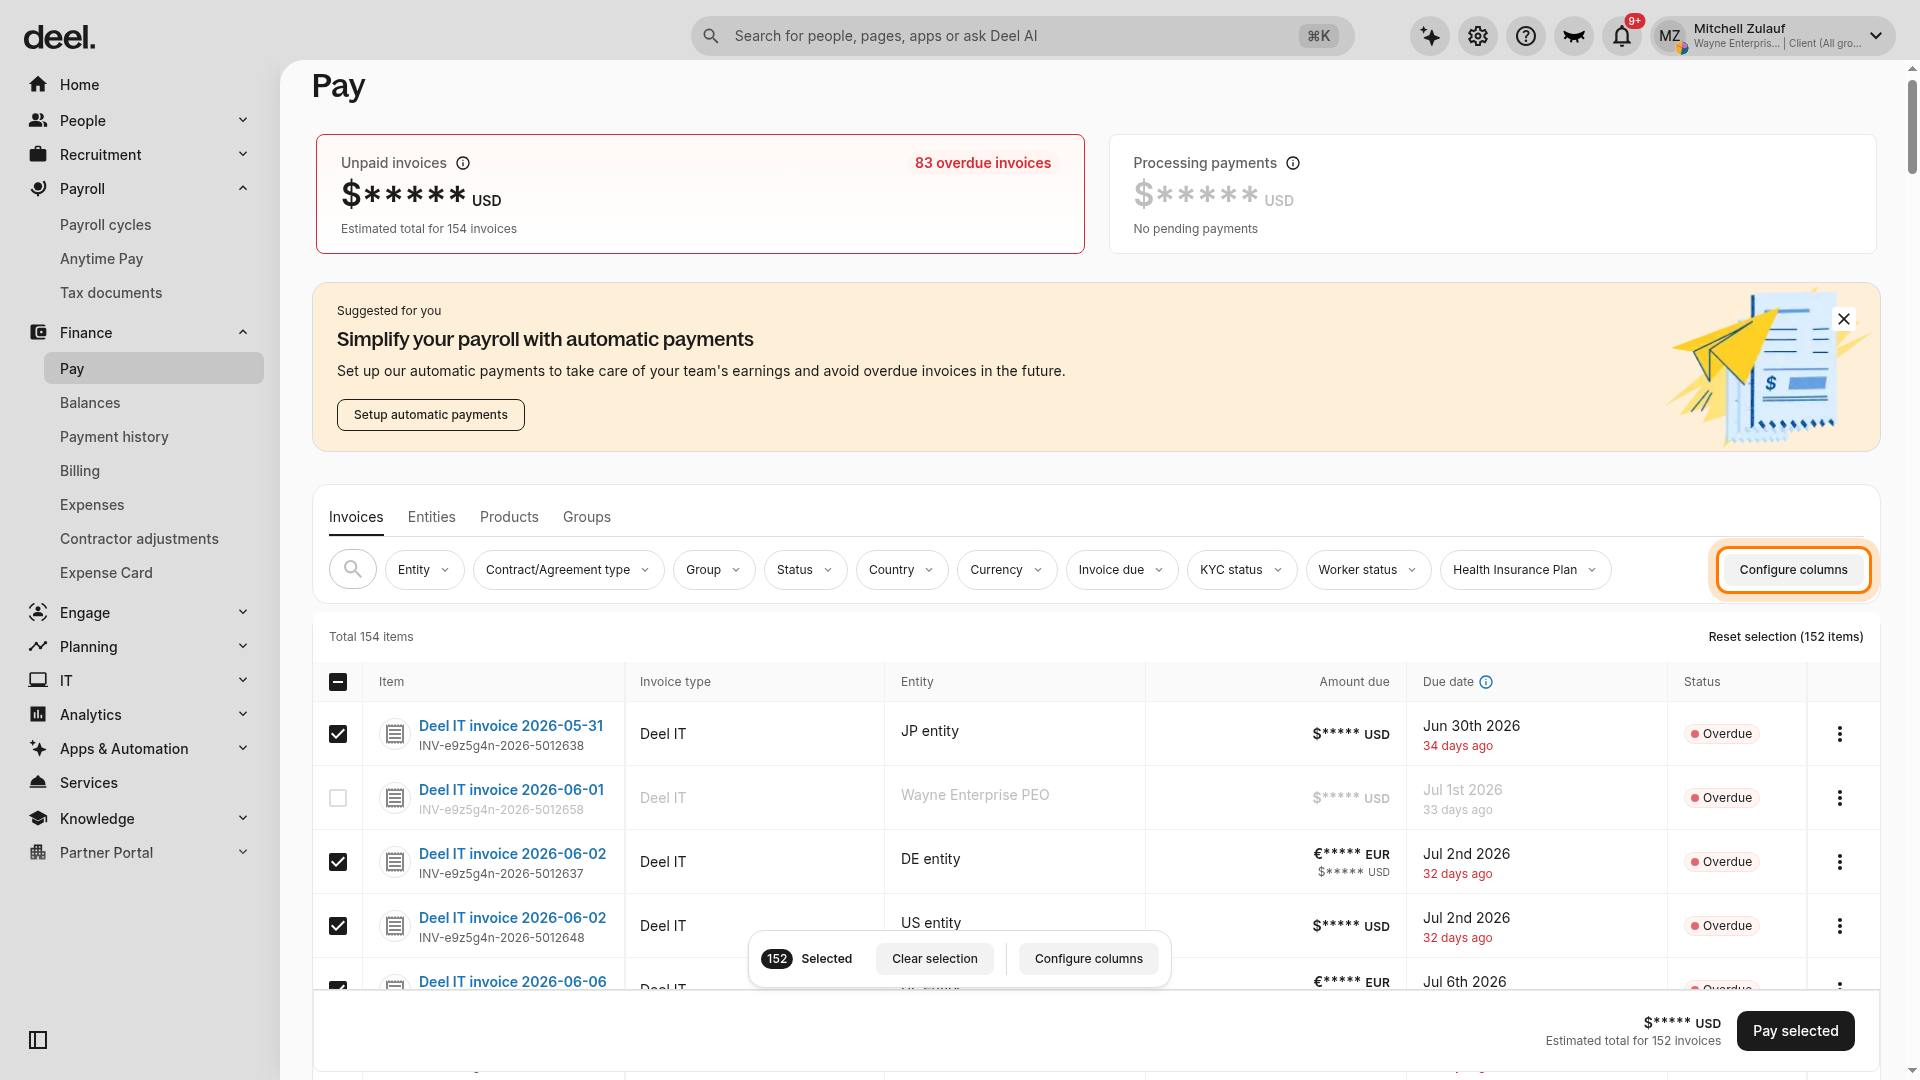
Task: Toggle the select-all header checkbox
Action: (338, 682)
